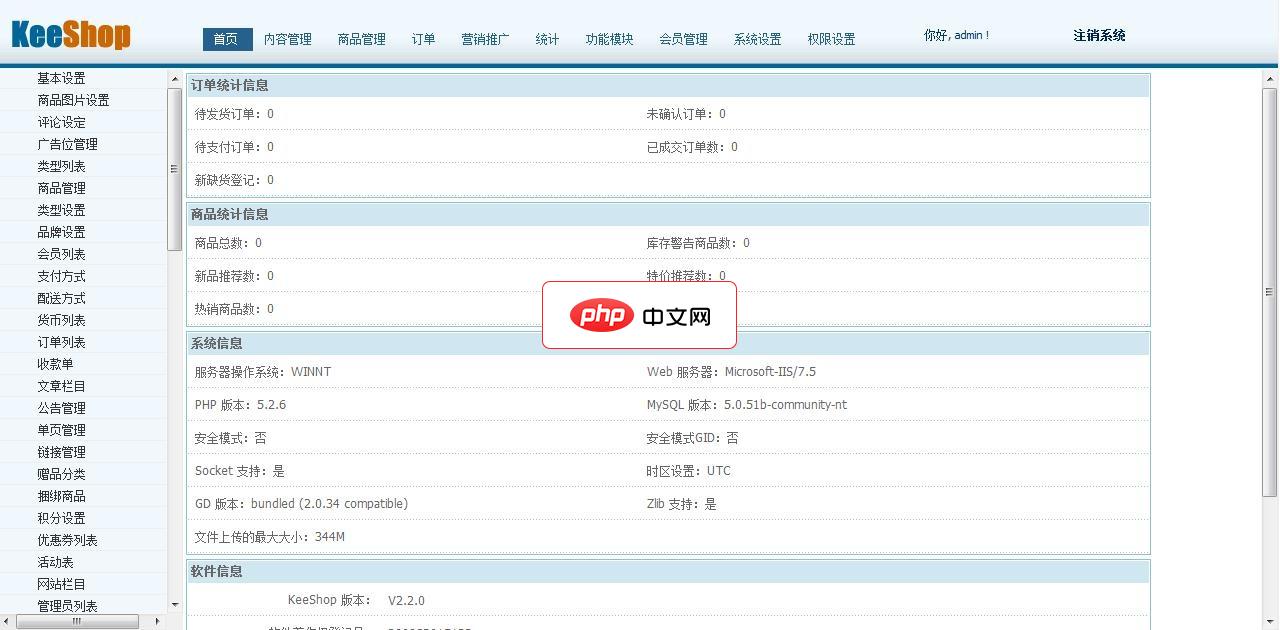Click the php中文网 watermark badge
The height and width of the screenshot is (630, 1280).
[x=640, y=315]
